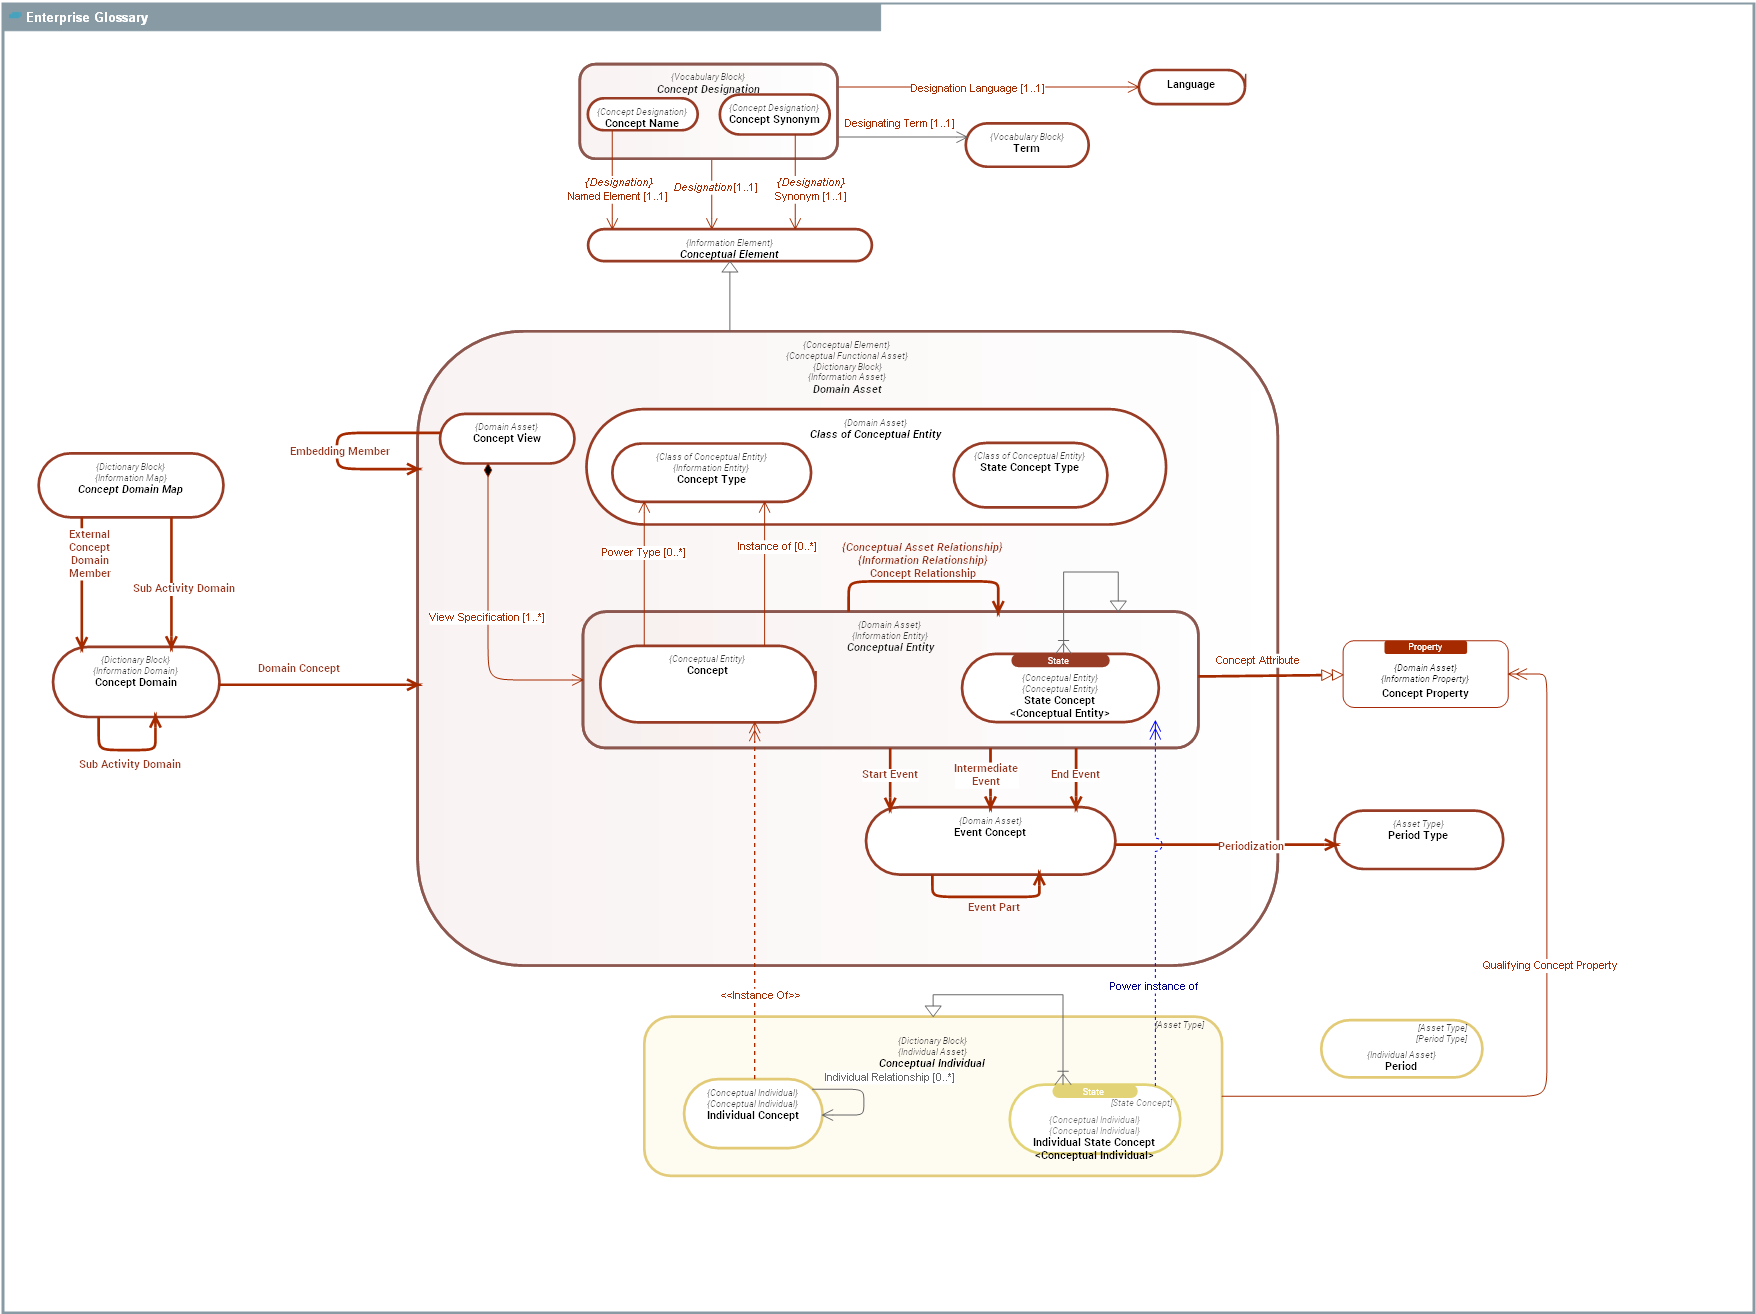Select the red State badge on State Concept

pyautogui.click(x=1059, y=661)
